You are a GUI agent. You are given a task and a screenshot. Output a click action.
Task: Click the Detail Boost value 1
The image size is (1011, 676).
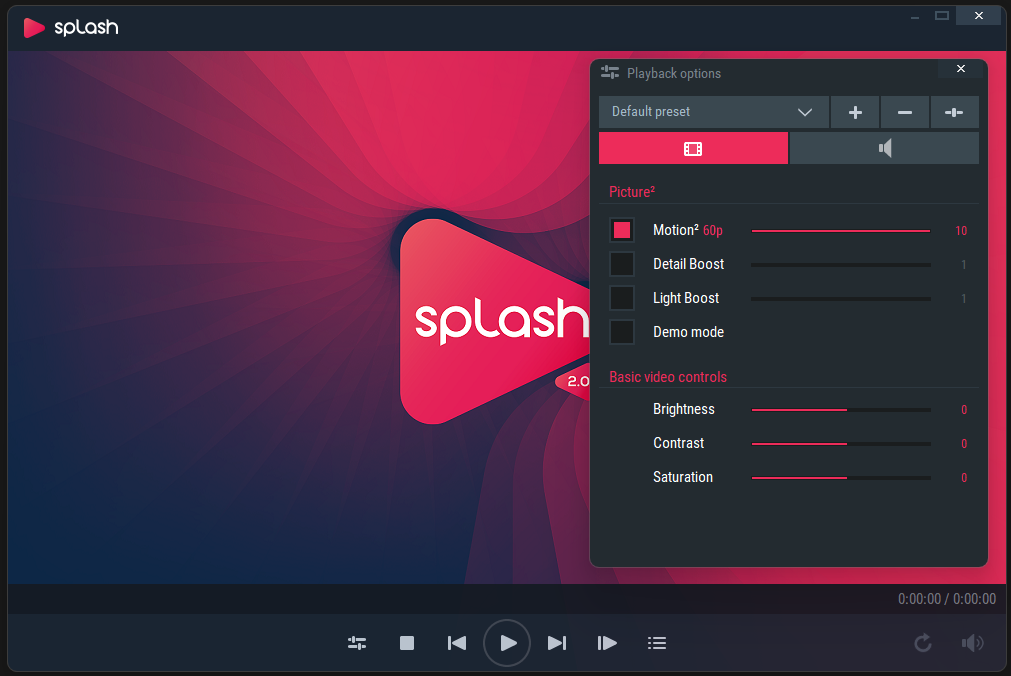(963, 264)
